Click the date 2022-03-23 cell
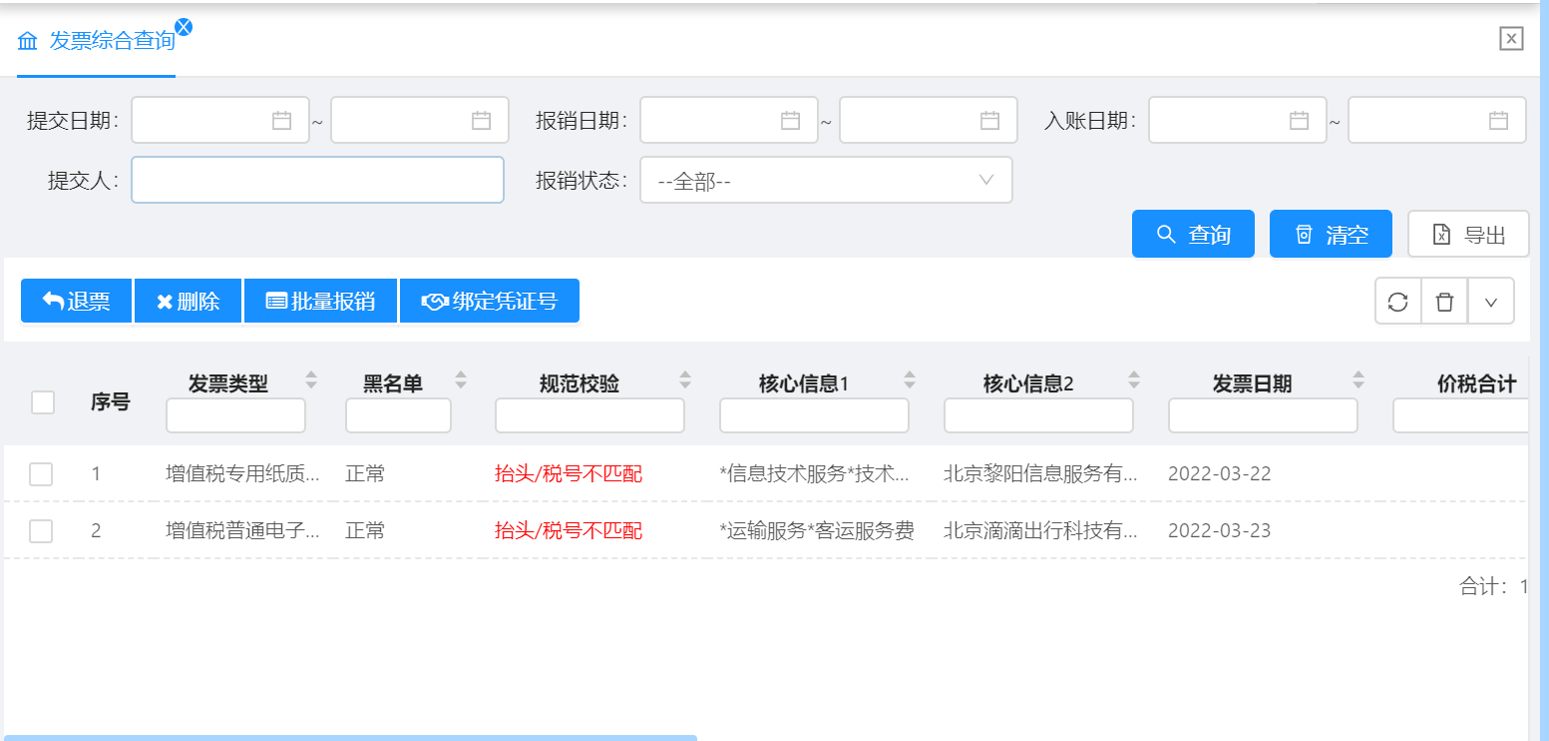The height and width of the screenshot is (741, 1549). (1219, 531)
